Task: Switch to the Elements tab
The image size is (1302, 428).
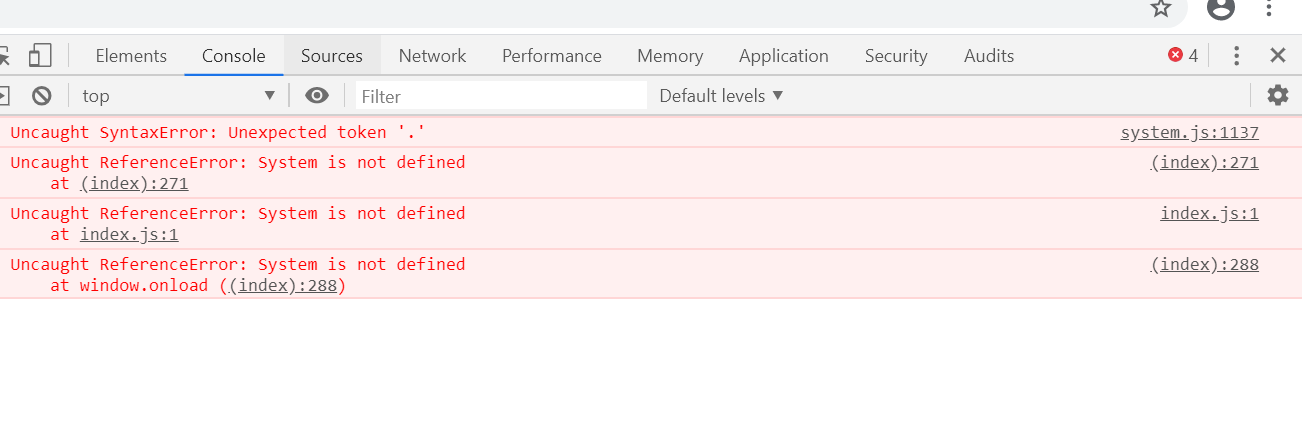Action: pyautogui.click(x=131, y=56)
